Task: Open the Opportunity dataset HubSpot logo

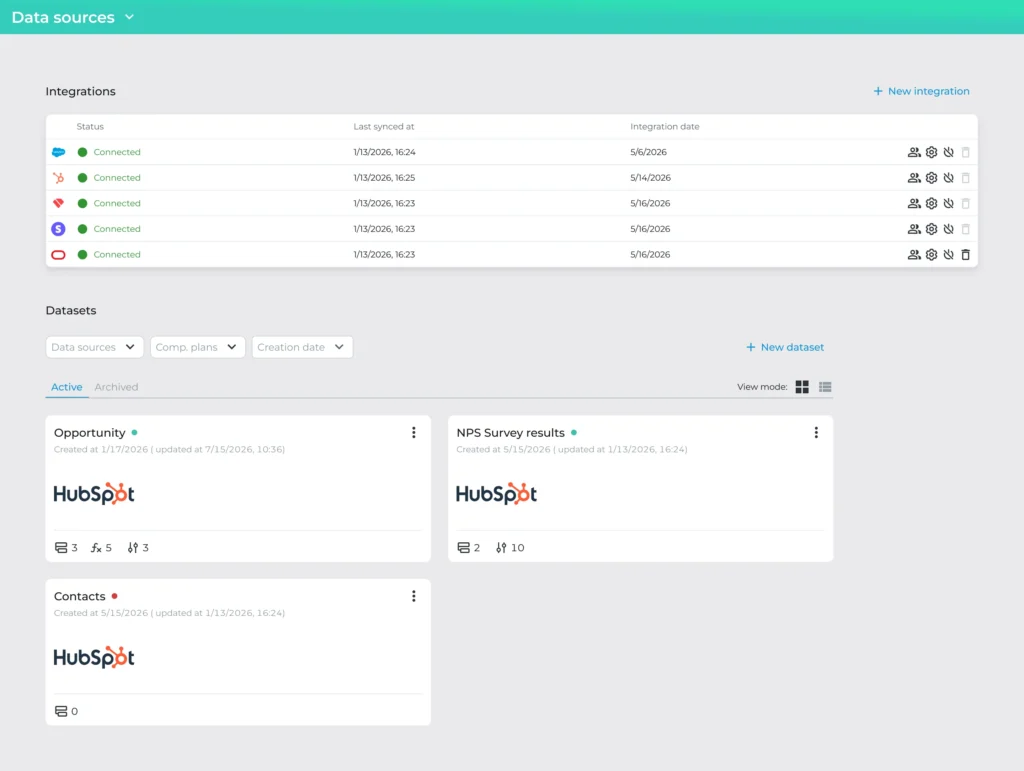Action: pyautogui.click(x=94, y=494)
